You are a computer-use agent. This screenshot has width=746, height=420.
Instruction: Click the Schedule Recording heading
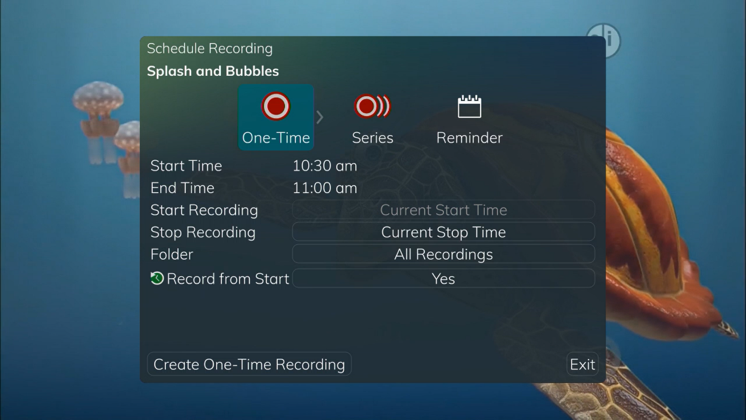210,49
